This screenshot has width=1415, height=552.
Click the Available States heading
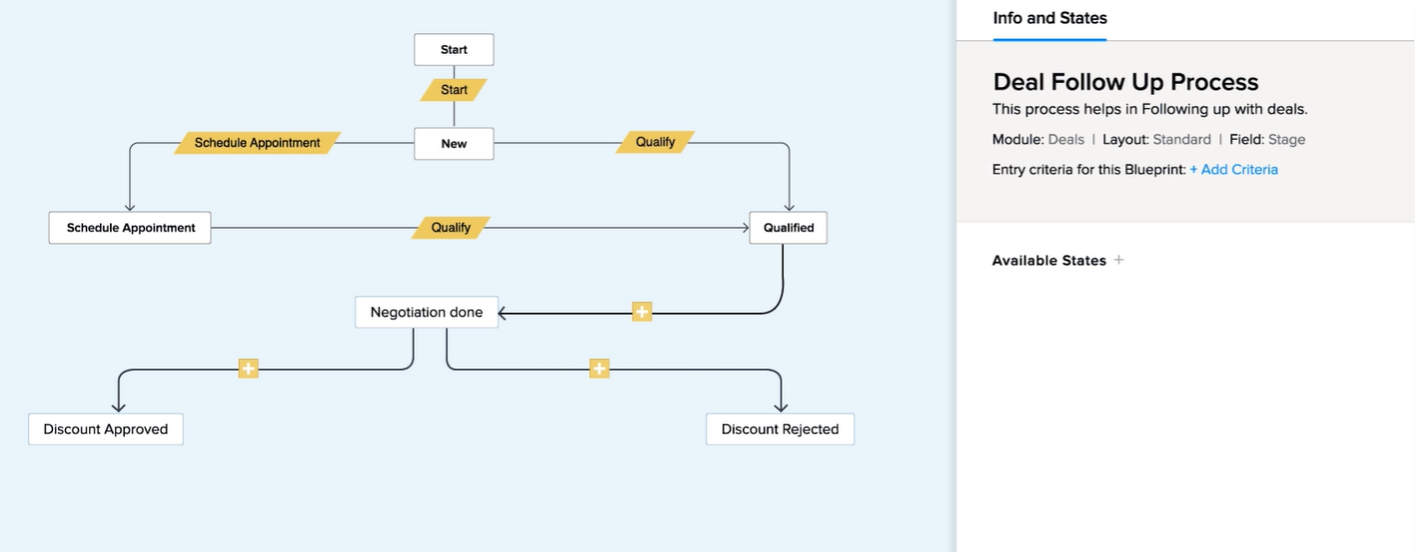pyautogui.click(x=1049, y=260)
